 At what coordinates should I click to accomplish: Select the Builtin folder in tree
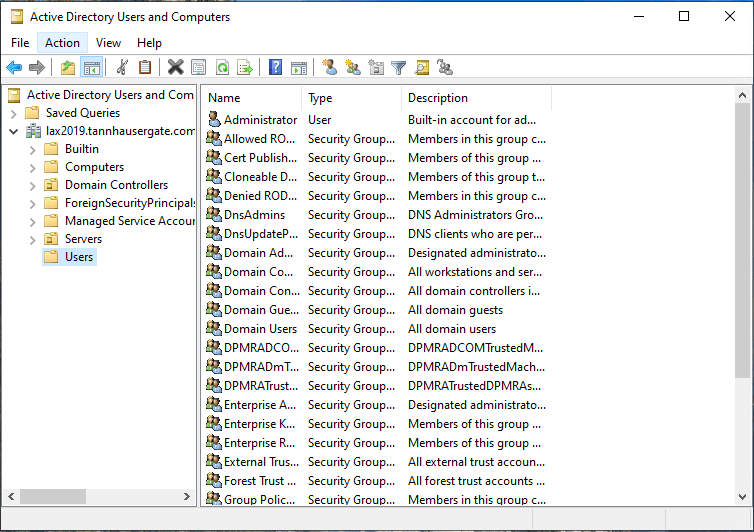tap(81, 149)
